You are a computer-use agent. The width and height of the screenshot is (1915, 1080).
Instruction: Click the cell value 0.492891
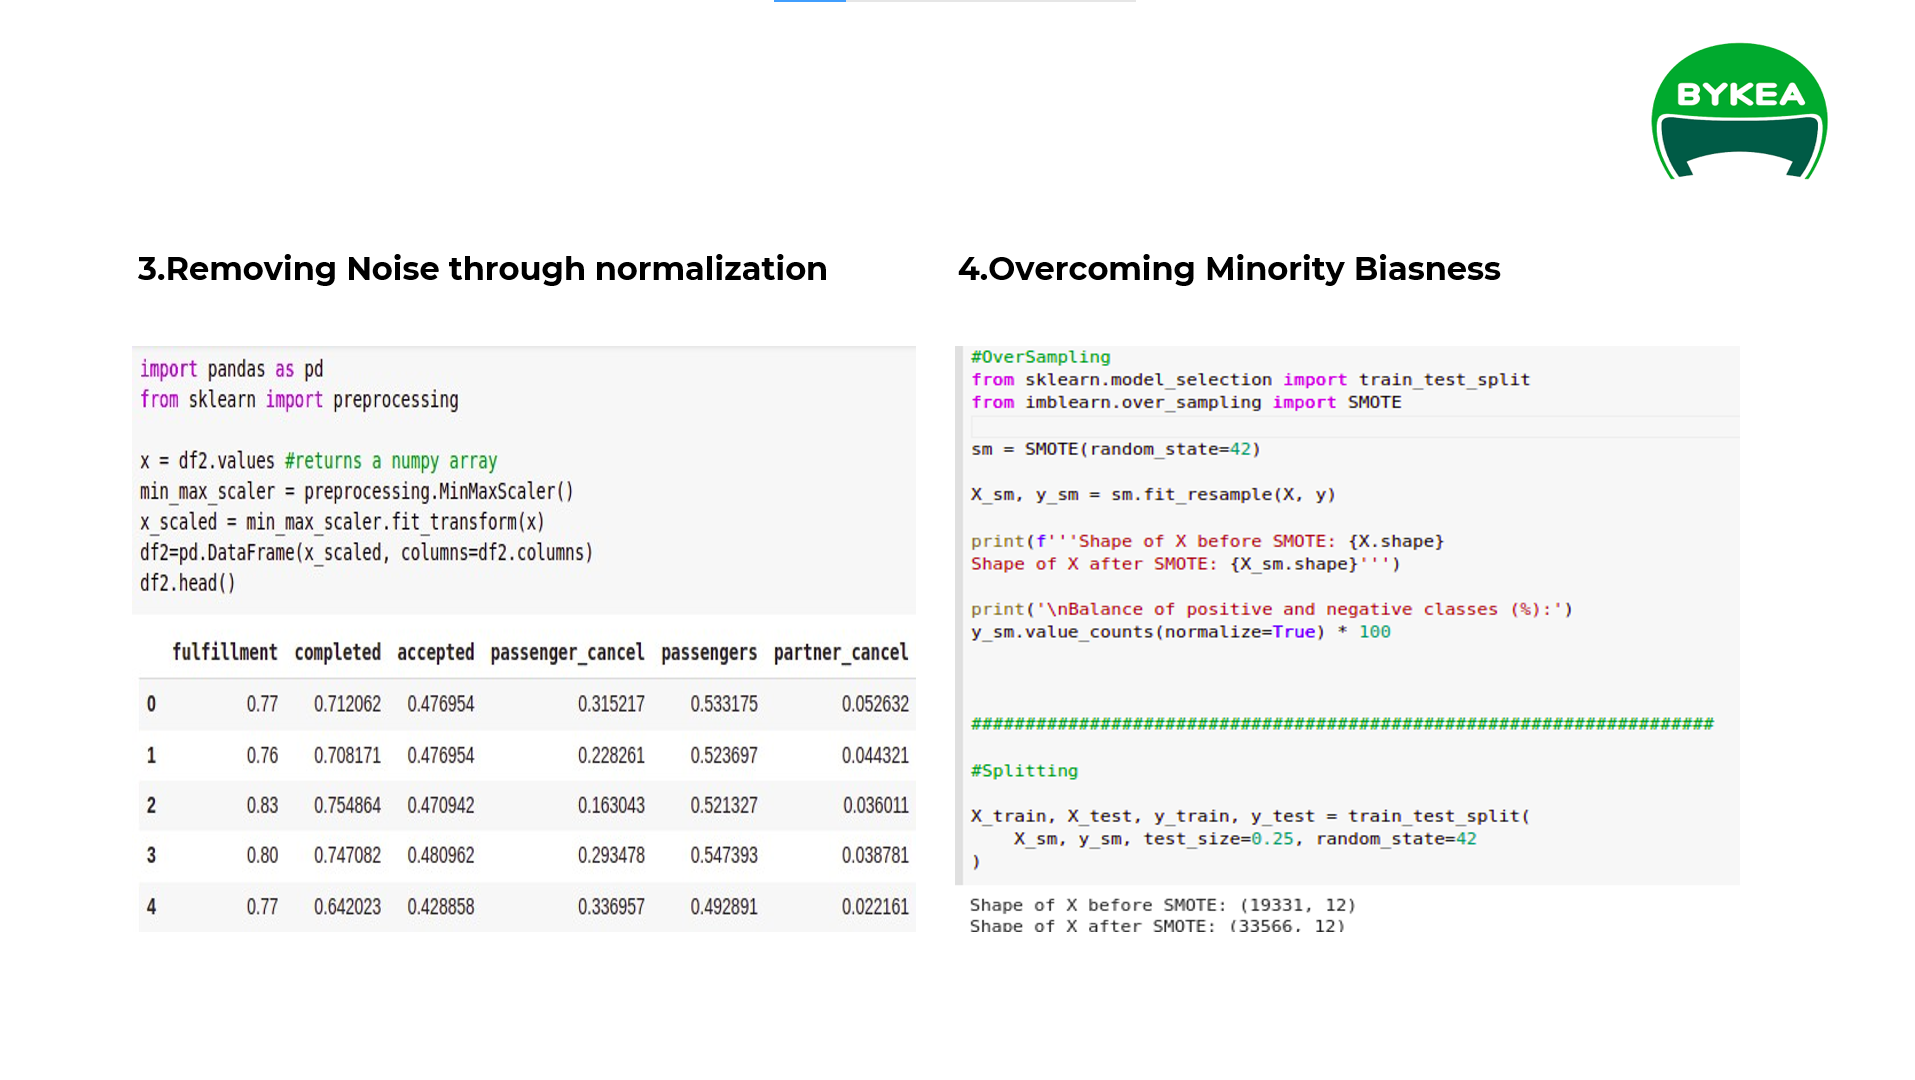[x=724, y=907]
